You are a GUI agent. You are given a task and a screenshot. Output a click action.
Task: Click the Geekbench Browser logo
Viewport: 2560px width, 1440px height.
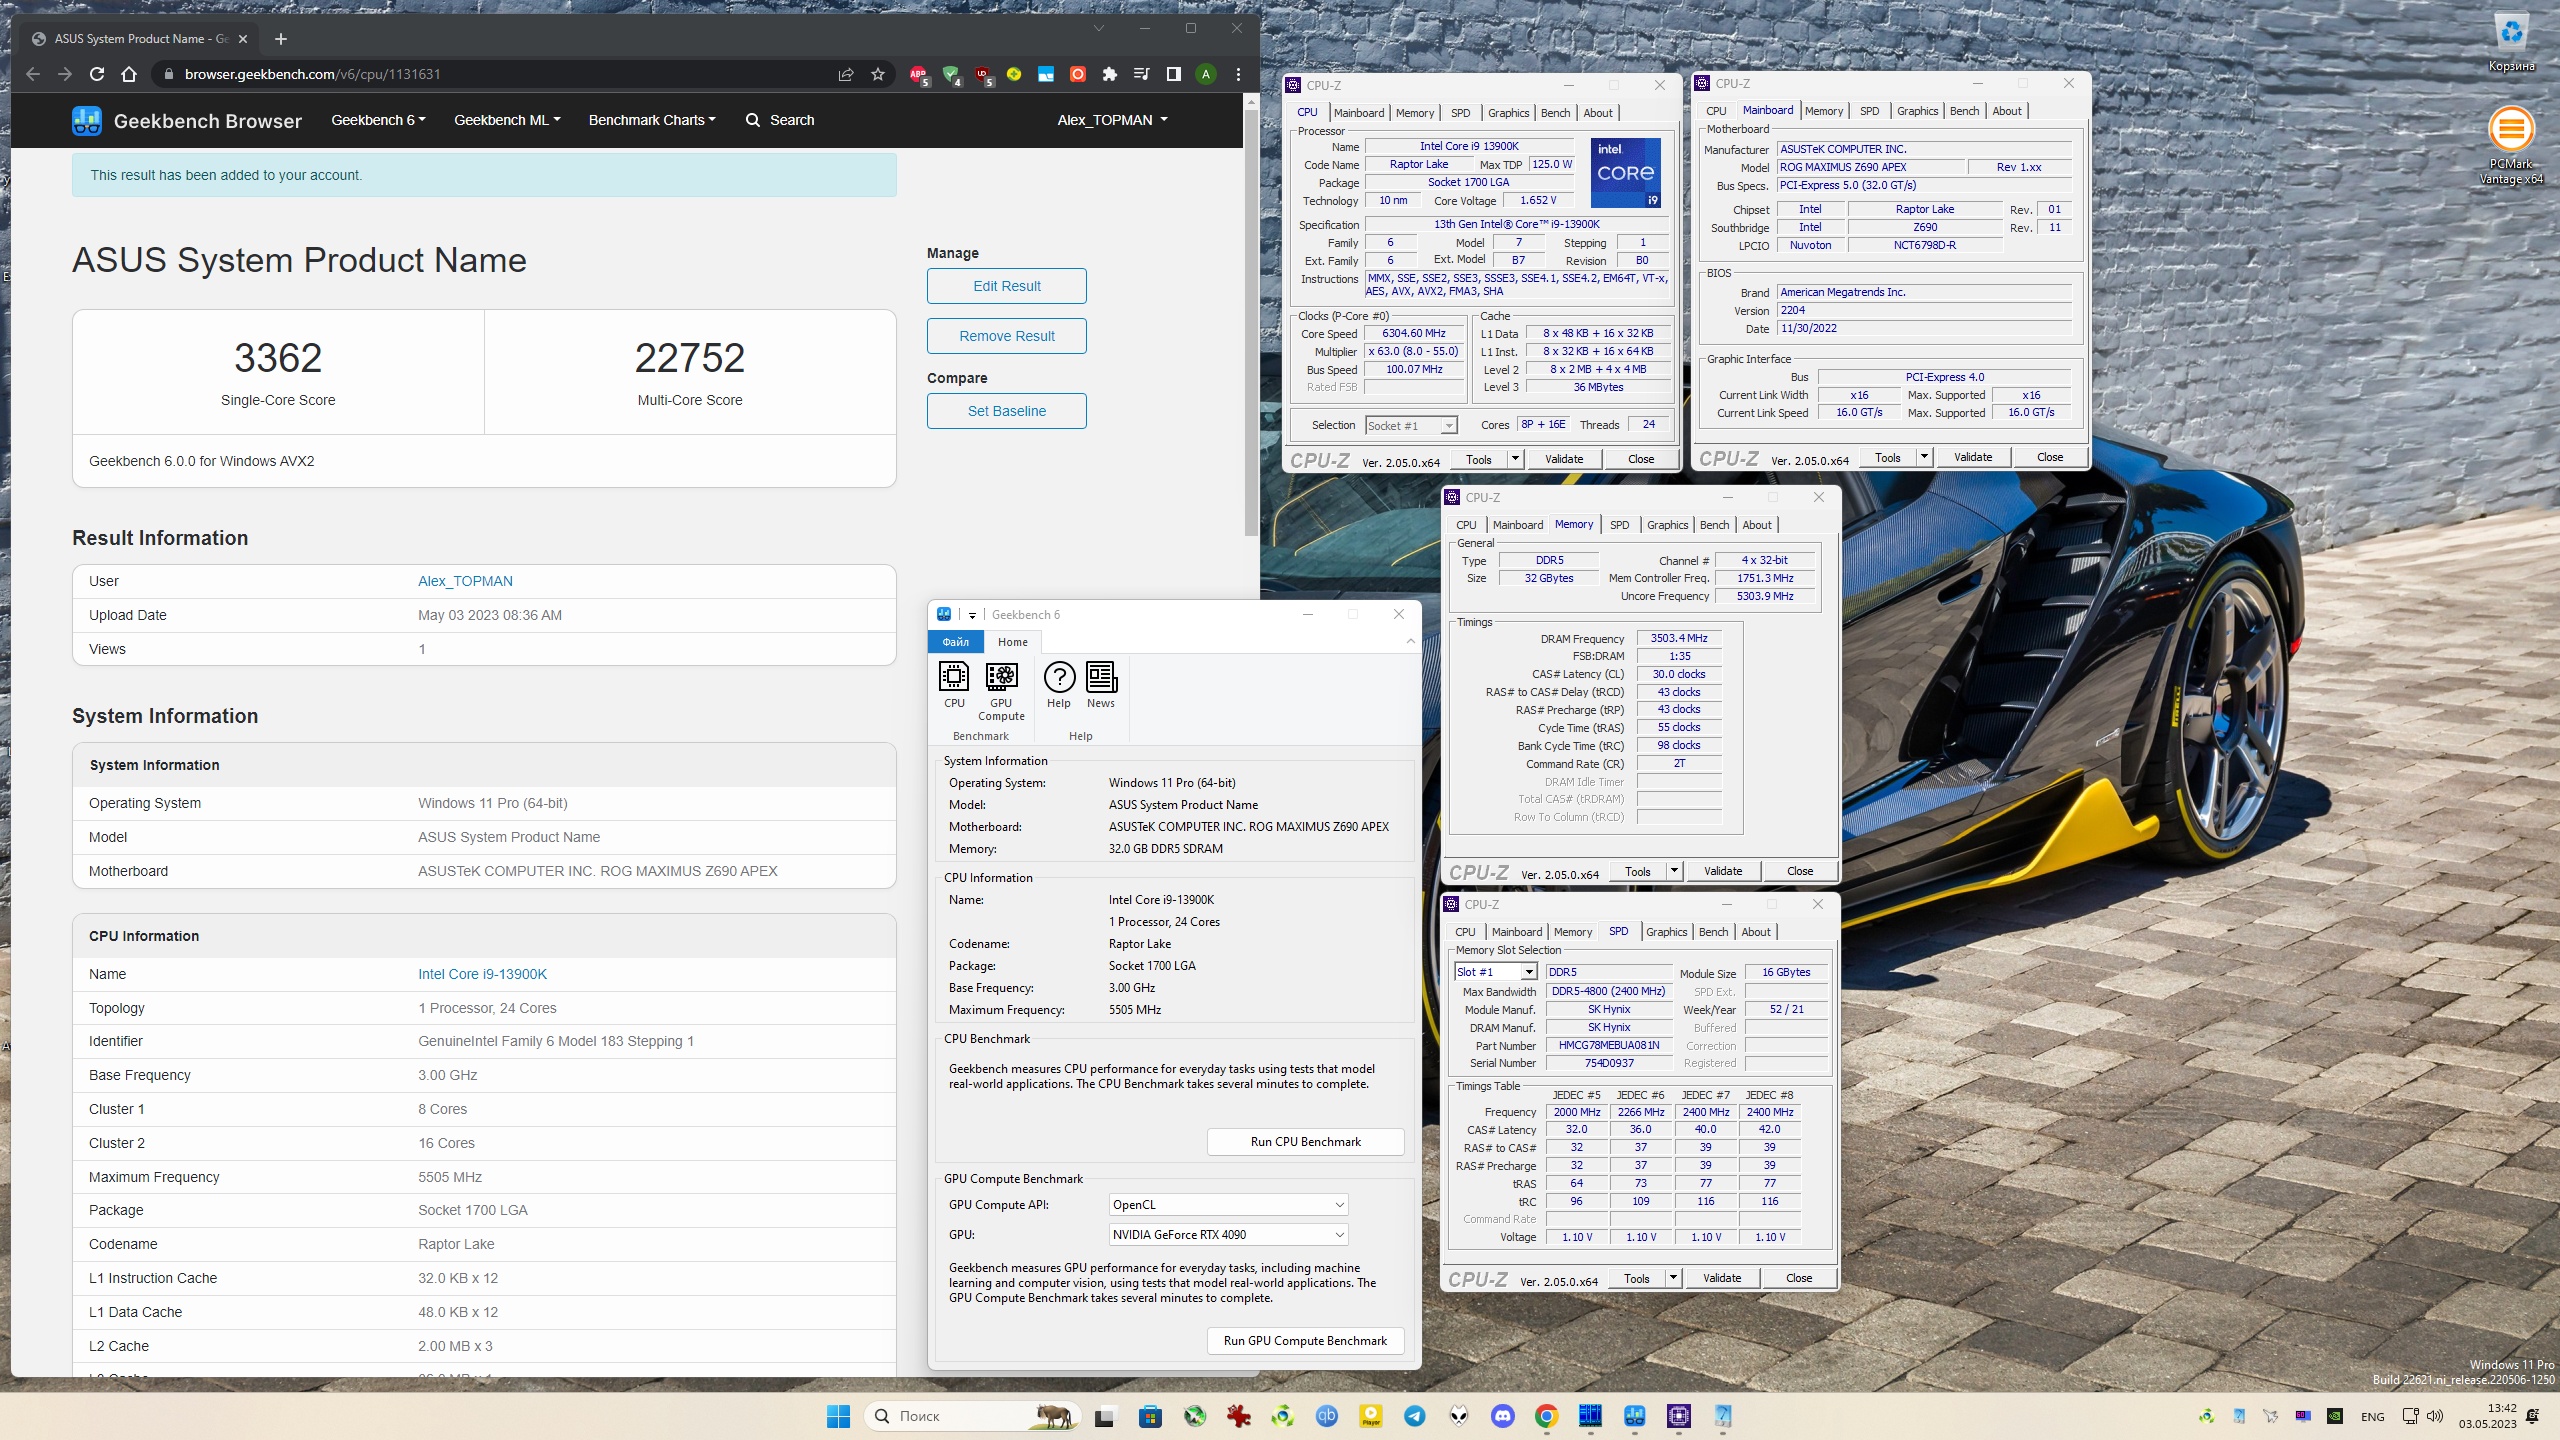pyautogui.click(x=187, y=121)
